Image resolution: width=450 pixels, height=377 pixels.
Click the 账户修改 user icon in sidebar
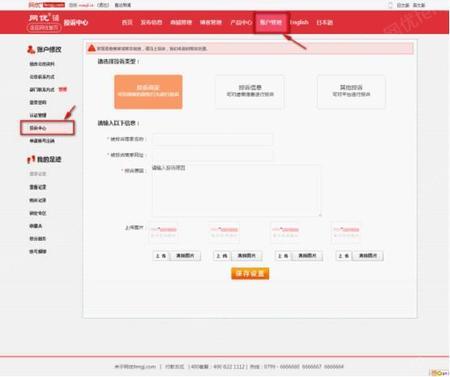(x=31, y=50)
